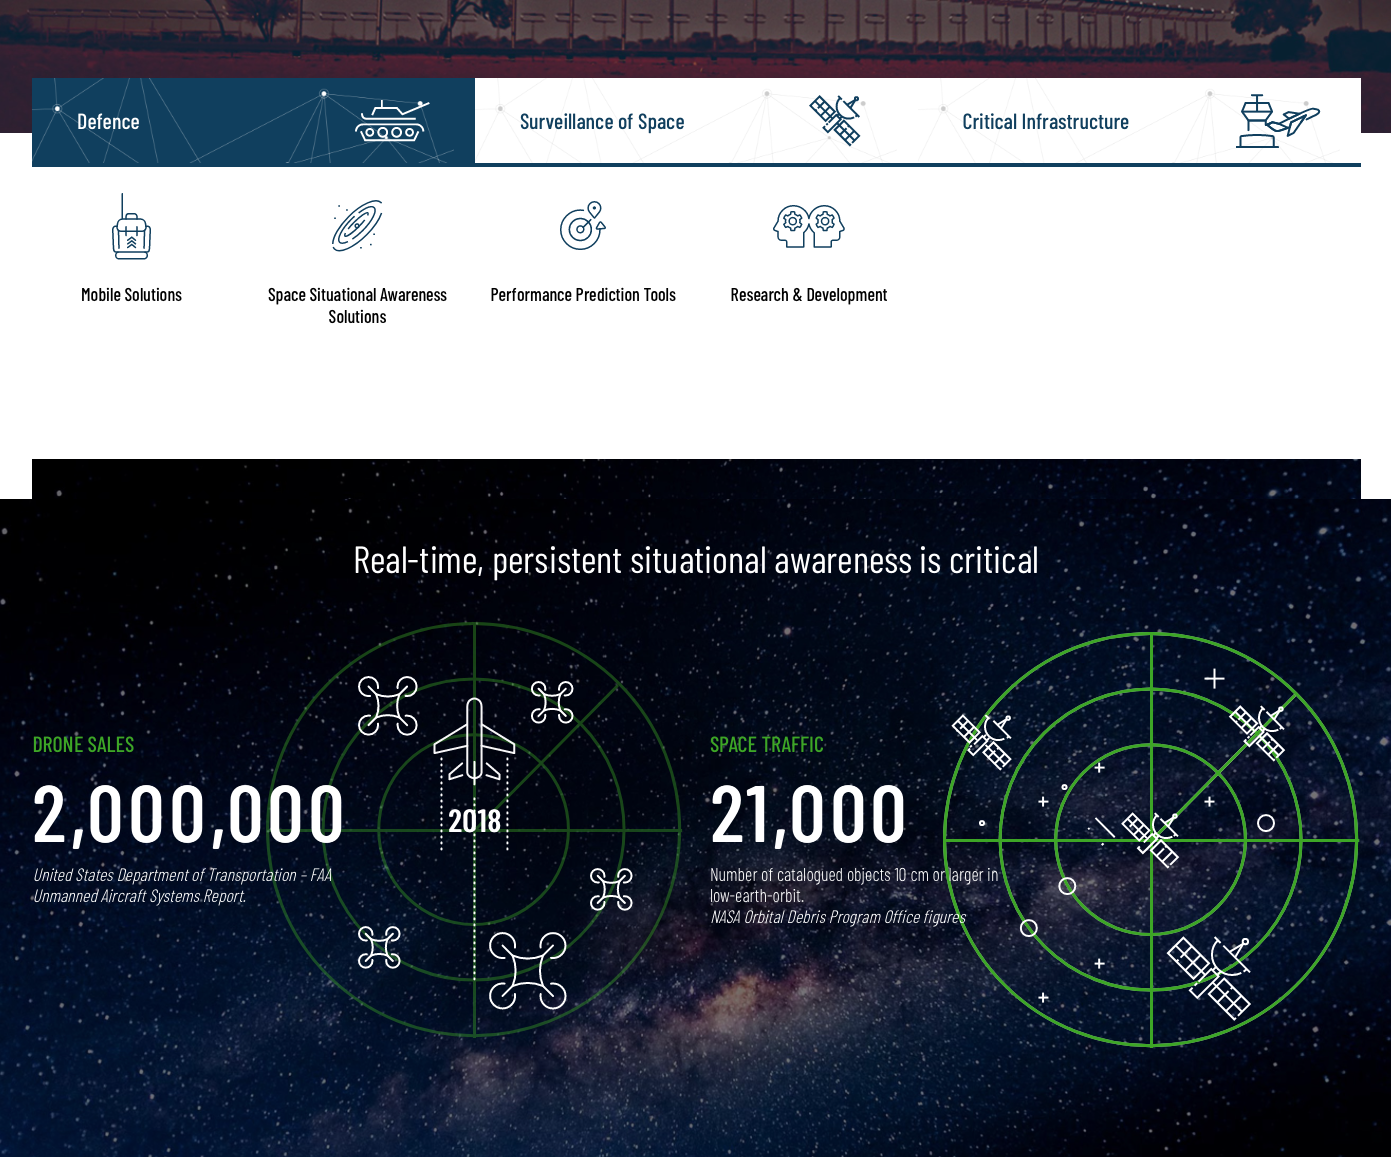
Task: Click the control tower and airplane icon
Action: tap(1277, 121)
